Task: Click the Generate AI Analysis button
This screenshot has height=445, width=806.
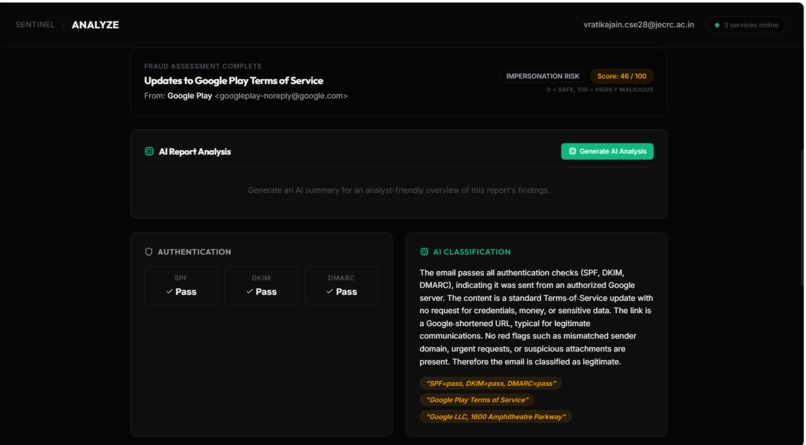Action: 607,151
